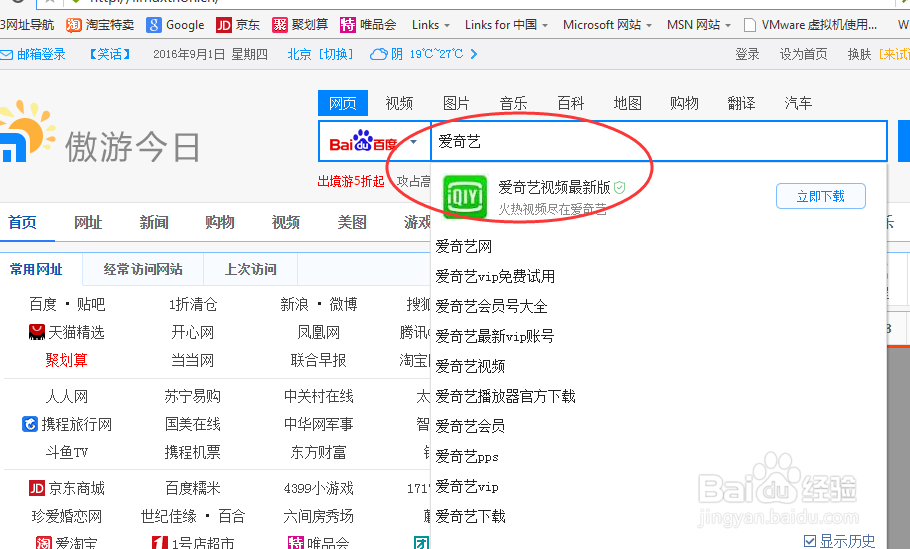The width and height of the screenshot is (910, 549).
Task: Choose suggestion 爱奇艺pps
Action: pos(467,456)
